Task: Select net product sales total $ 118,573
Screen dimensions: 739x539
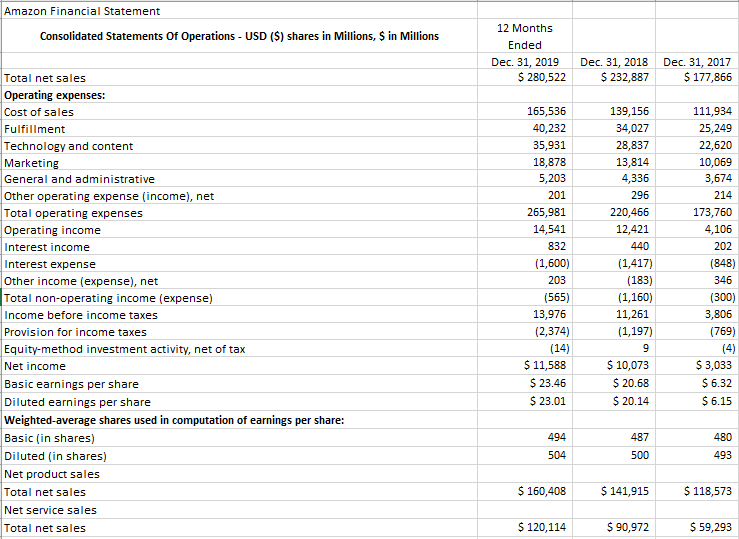Action: [708, 491]
